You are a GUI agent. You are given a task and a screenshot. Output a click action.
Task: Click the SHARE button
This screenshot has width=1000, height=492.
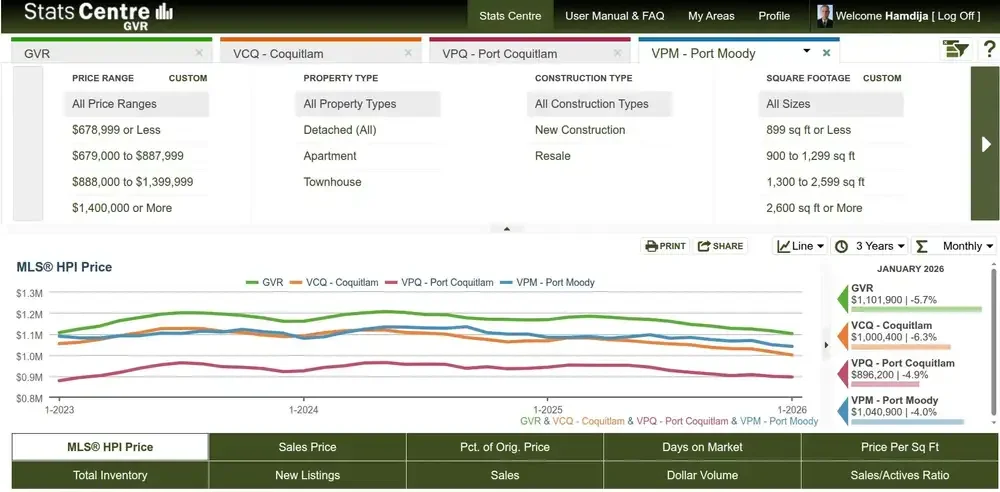(720, 246)
